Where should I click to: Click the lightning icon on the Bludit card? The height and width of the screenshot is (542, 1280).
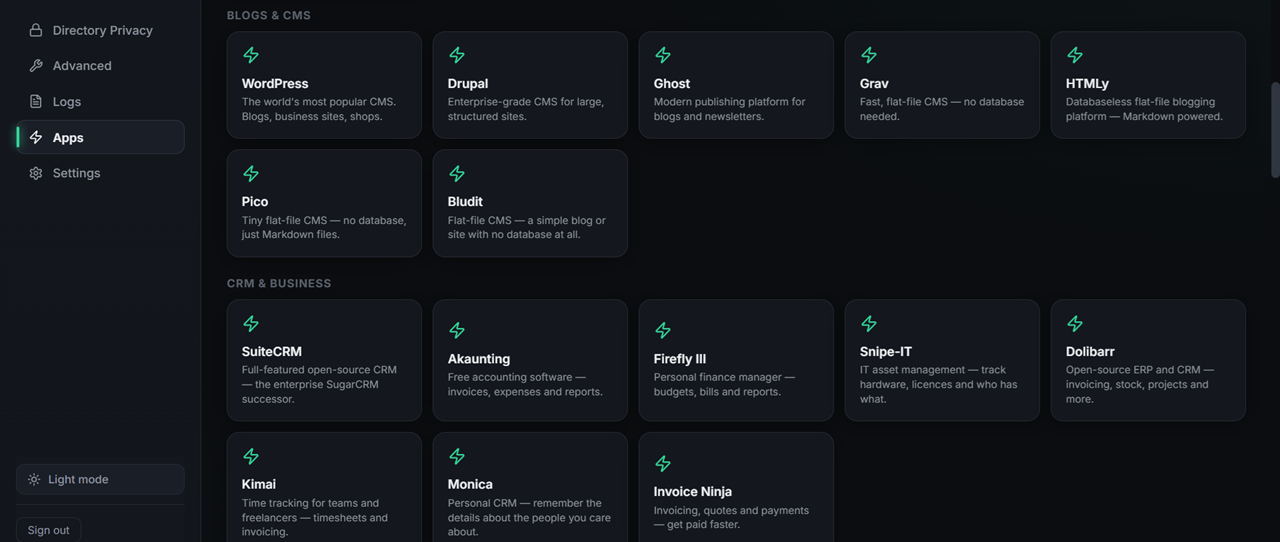pyautogui.click(x=457, y=174)
